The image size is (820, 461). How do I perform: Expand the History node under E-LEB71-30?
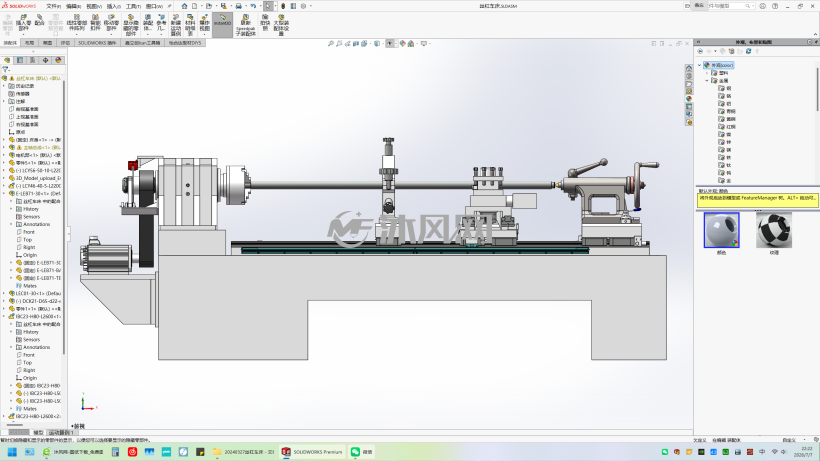coord(12,209)
